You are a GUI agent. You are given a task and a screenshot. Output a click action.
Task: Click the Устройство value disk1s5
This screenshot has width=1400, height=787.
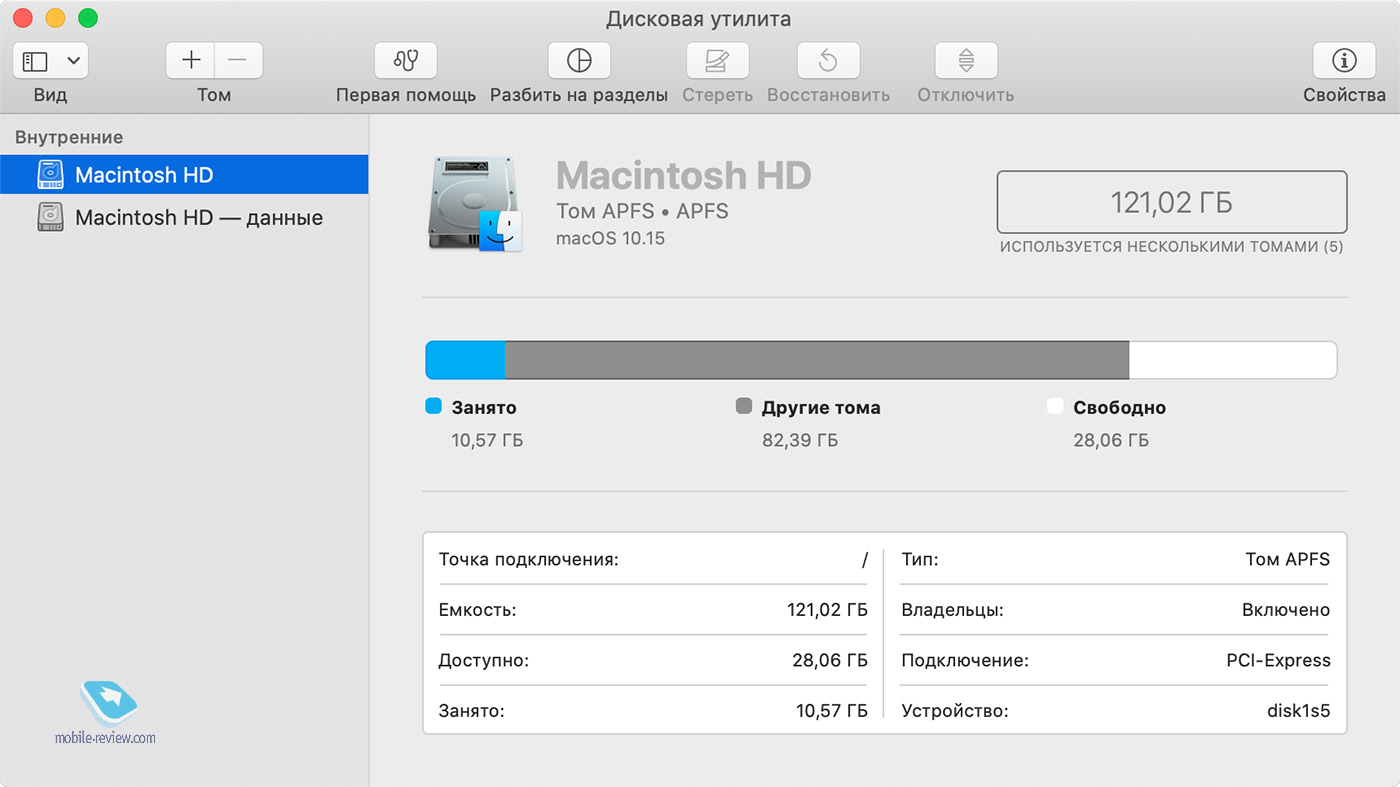(1298, 711)
